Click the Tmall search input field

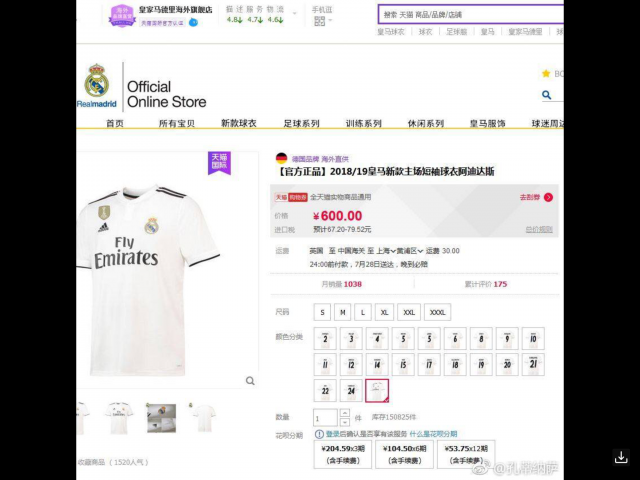point(471,15)
